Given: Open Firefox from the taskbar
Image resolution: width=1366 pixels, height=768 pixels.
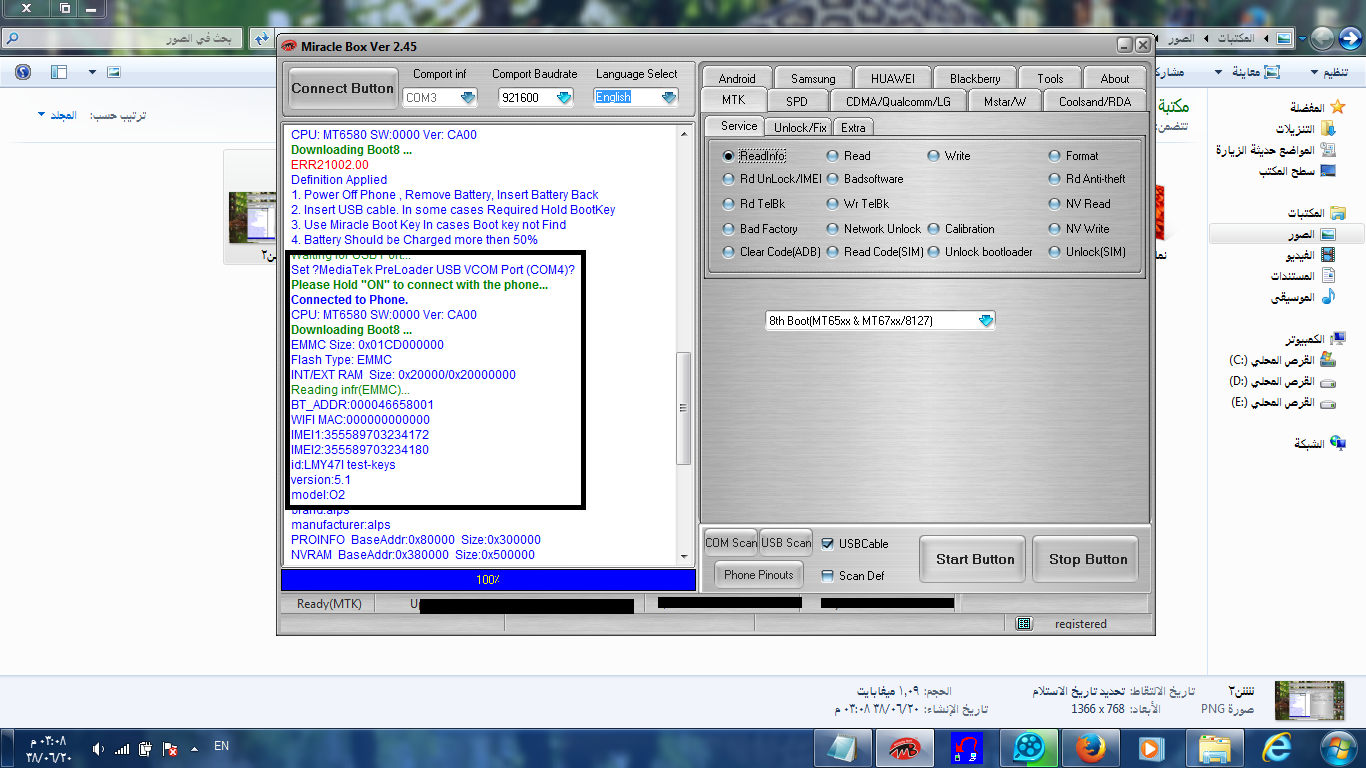Looking at the screenshot, I should (1090, 747).
